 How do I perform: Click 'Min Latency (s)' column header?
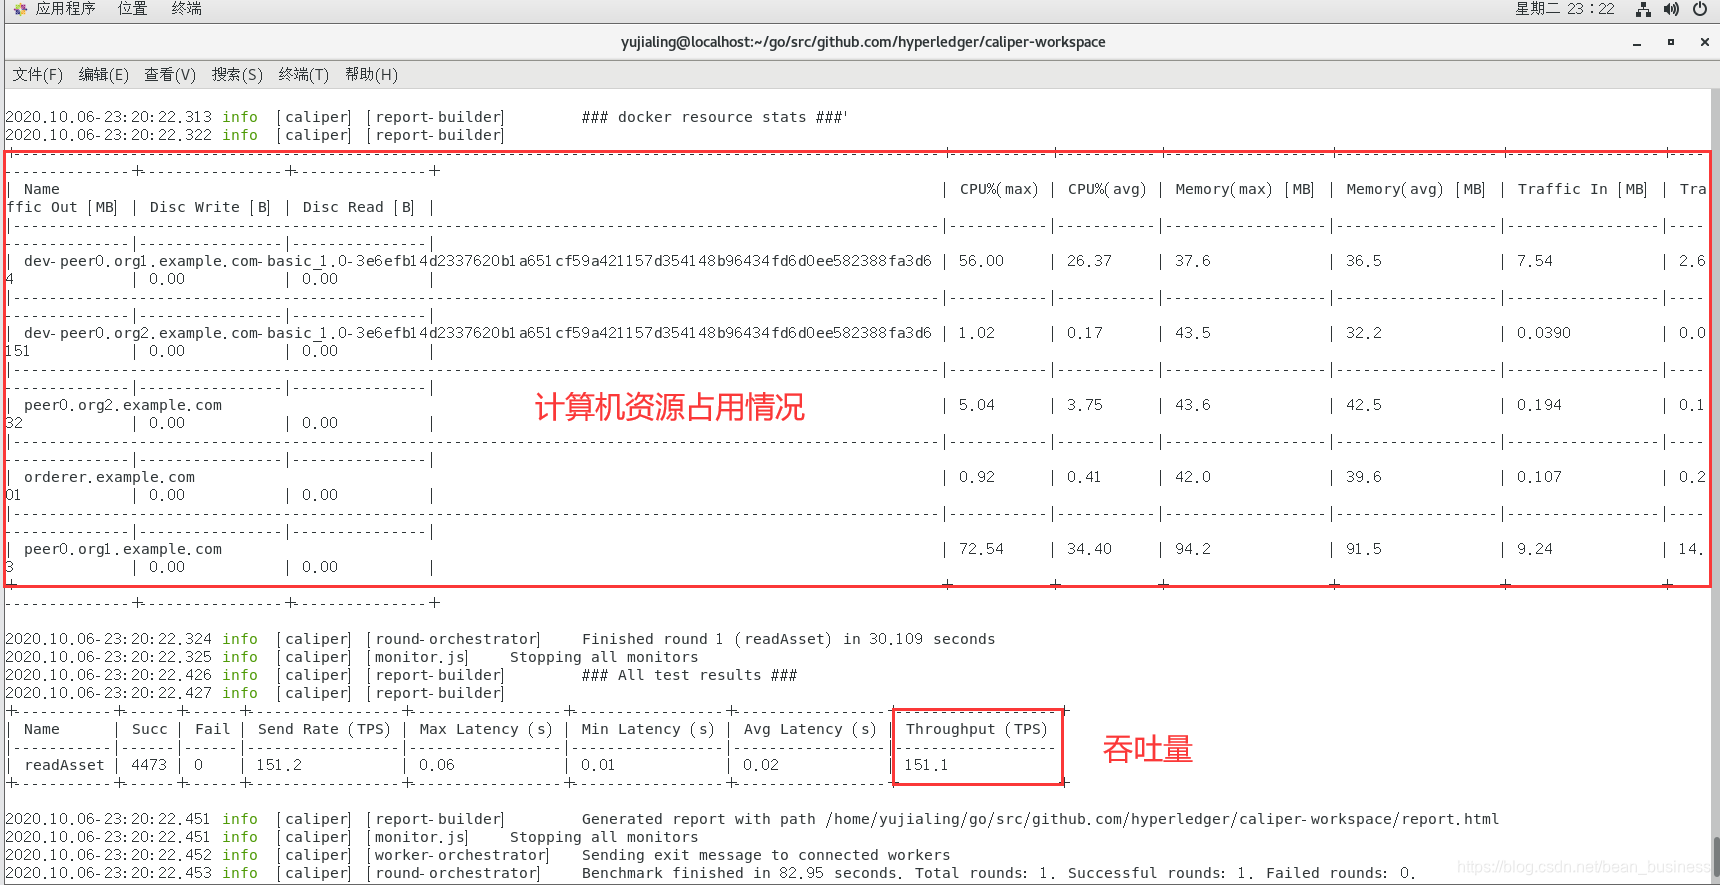coord(648,729)
